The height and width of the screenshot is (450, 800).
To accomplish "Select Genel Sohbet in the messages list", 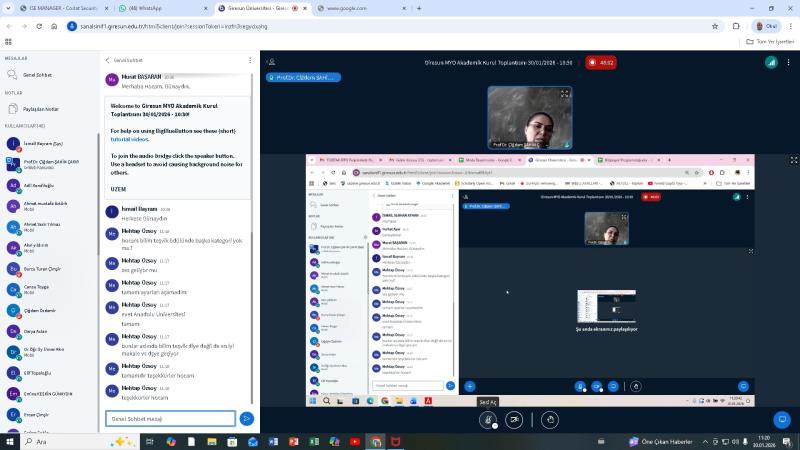I will (x=37, y=75).
